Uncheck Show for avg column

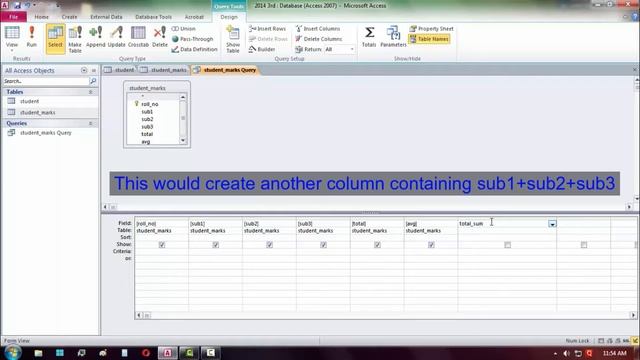pos(431,244)
